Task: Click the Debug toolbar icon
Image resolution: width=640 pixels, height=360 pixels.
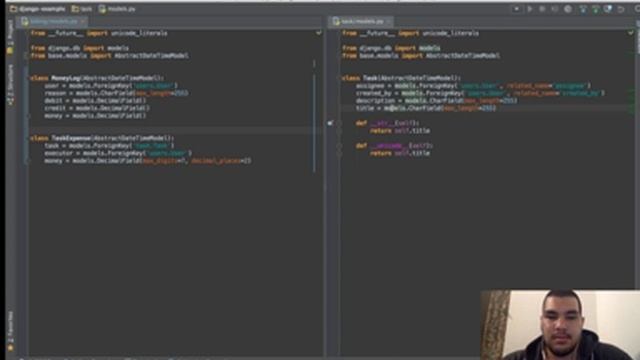Action: tap(542, 9)
